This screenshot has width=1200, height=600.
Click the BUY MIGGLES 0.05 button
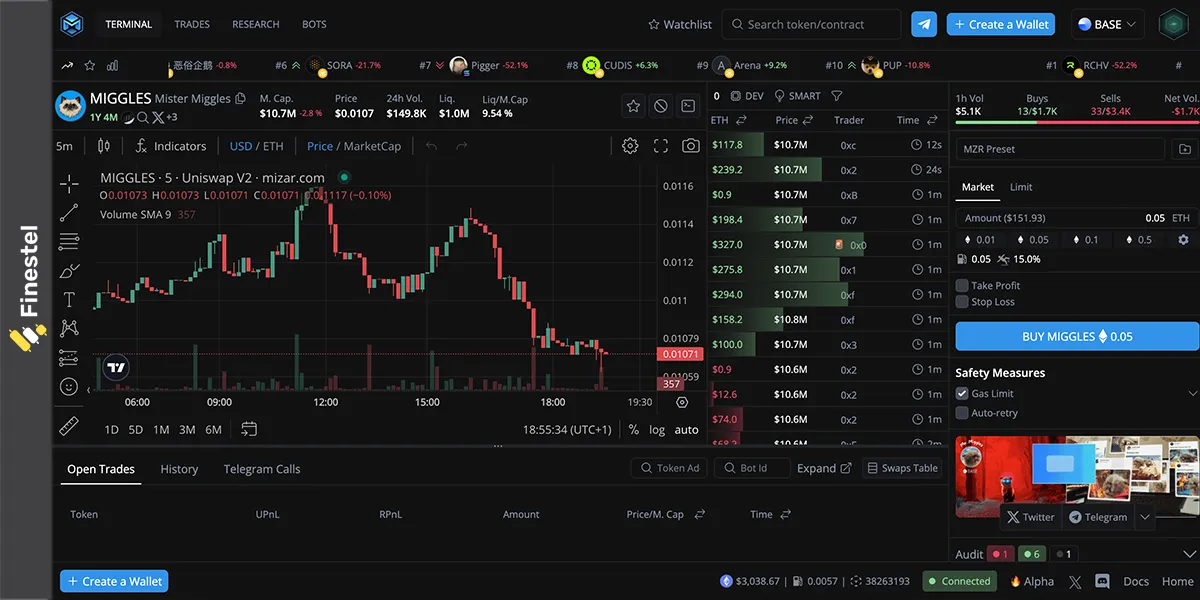tap(1077, 336)
